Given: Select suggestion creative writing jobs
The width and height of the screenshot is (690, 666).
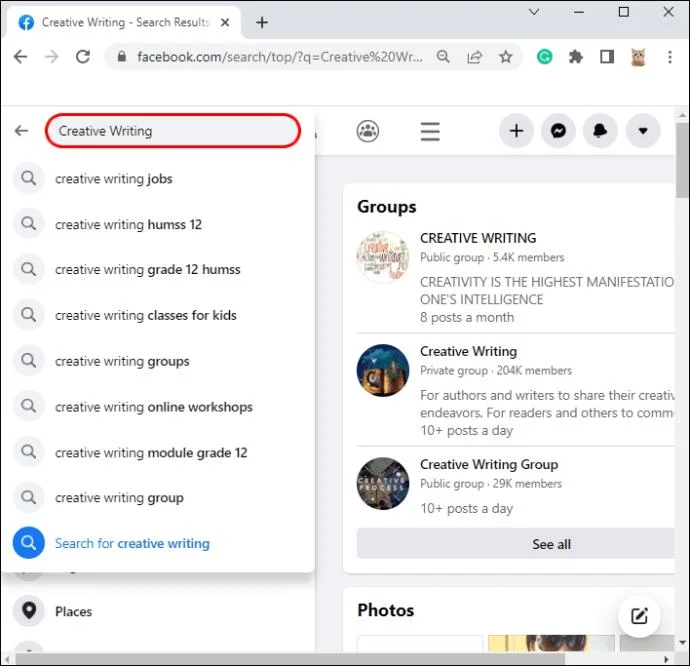Looking at the screenshot, I should click(158, 179).
